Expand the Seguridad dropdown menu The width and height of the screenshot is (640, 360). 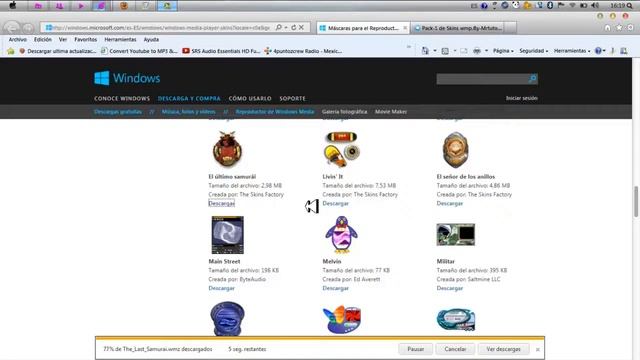(533, 51)
